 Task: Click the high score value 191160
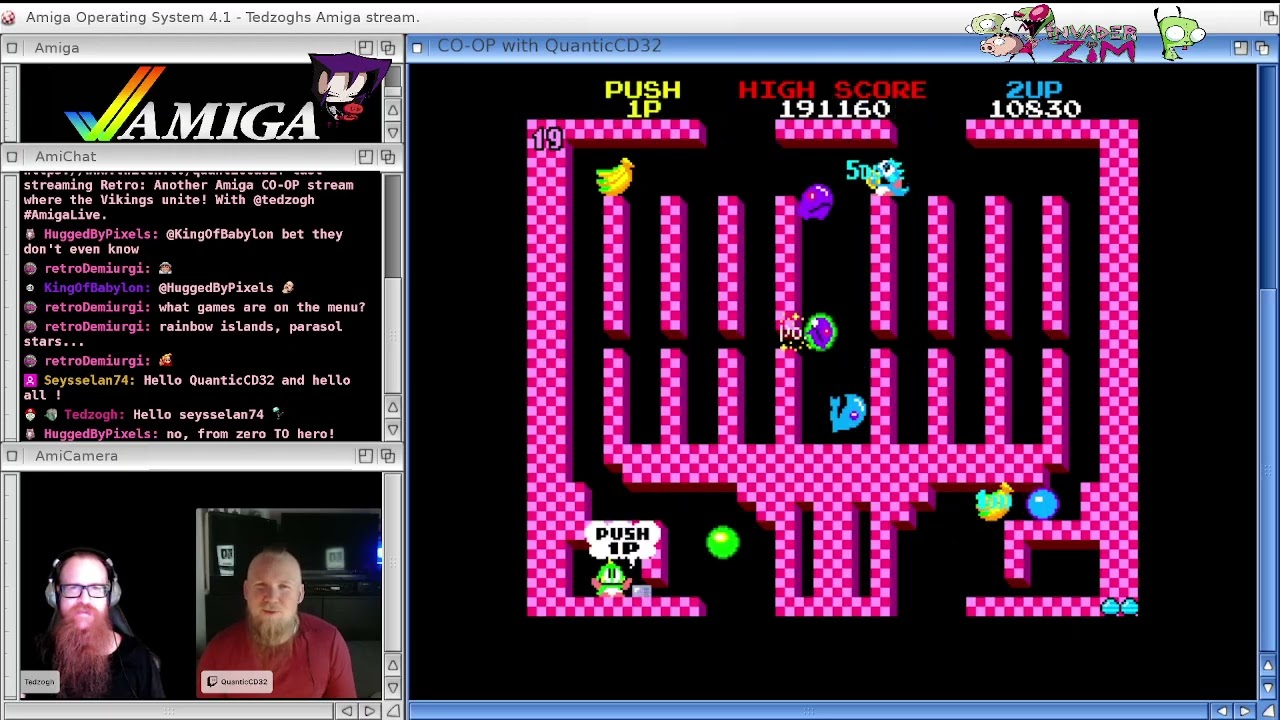(834, 109)
